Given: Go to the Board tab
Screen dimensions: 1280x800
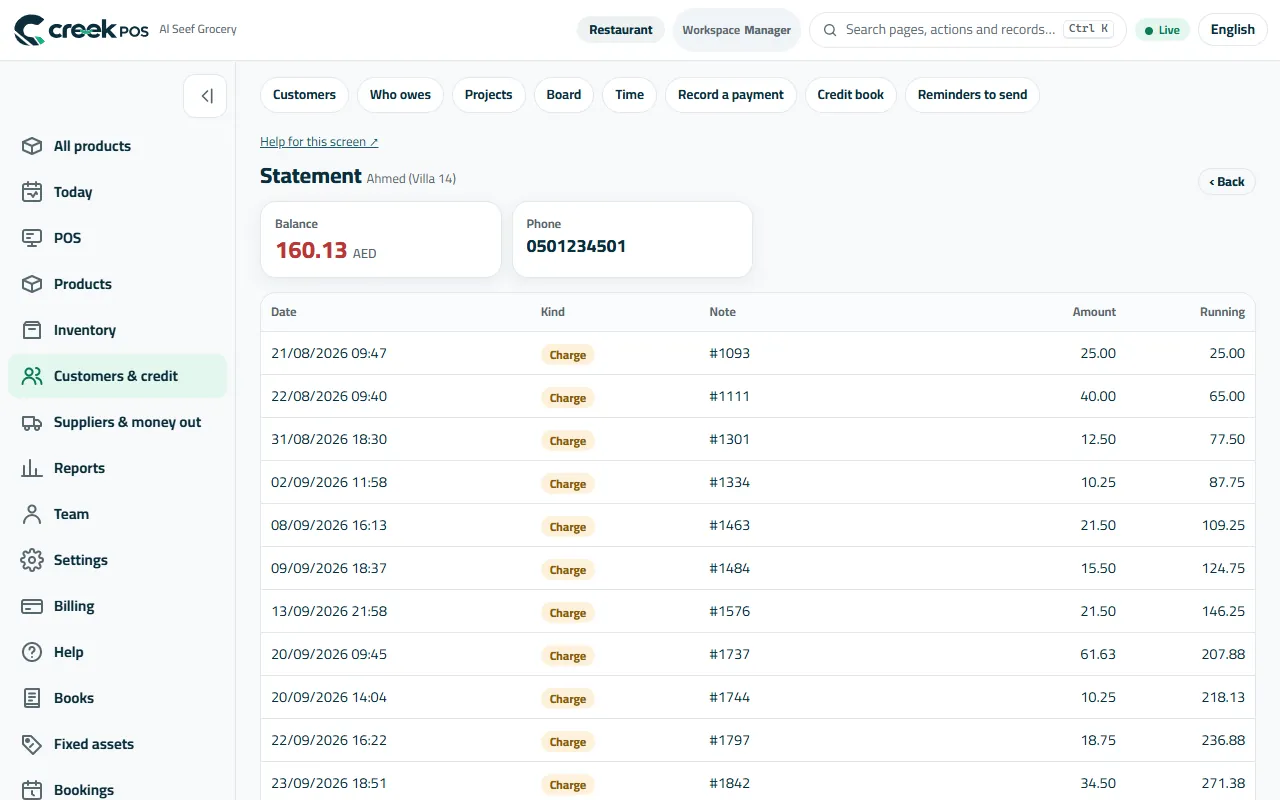Looking at the screenshot, I should tap(564, 95).
